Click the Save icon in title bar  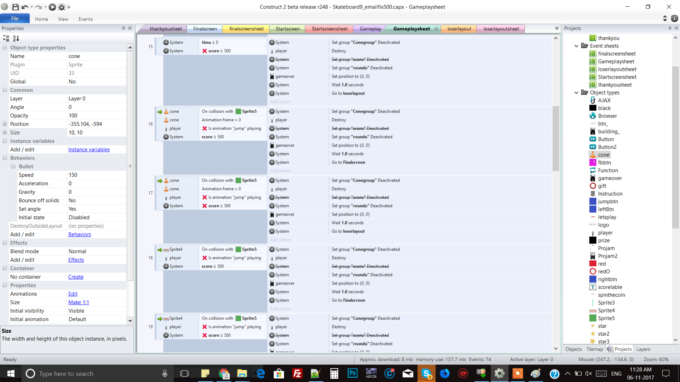(x=15, y=7)
